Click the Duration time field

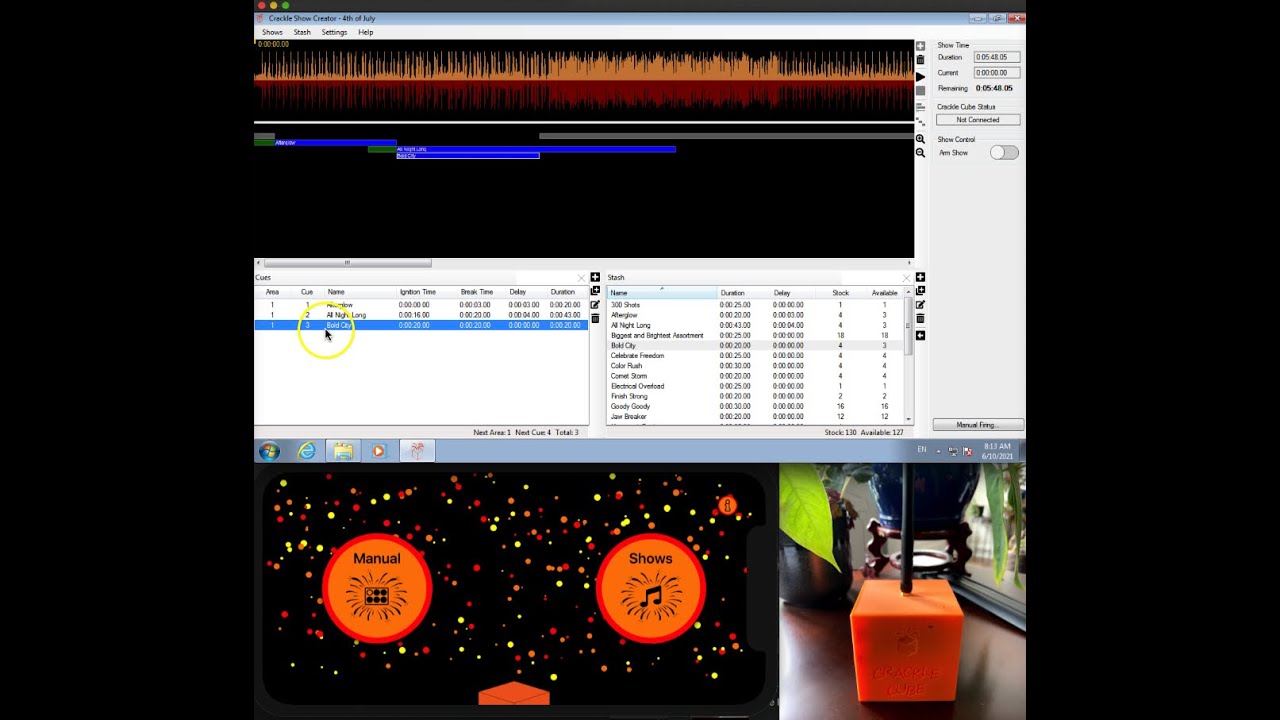(x=997, y=57)
